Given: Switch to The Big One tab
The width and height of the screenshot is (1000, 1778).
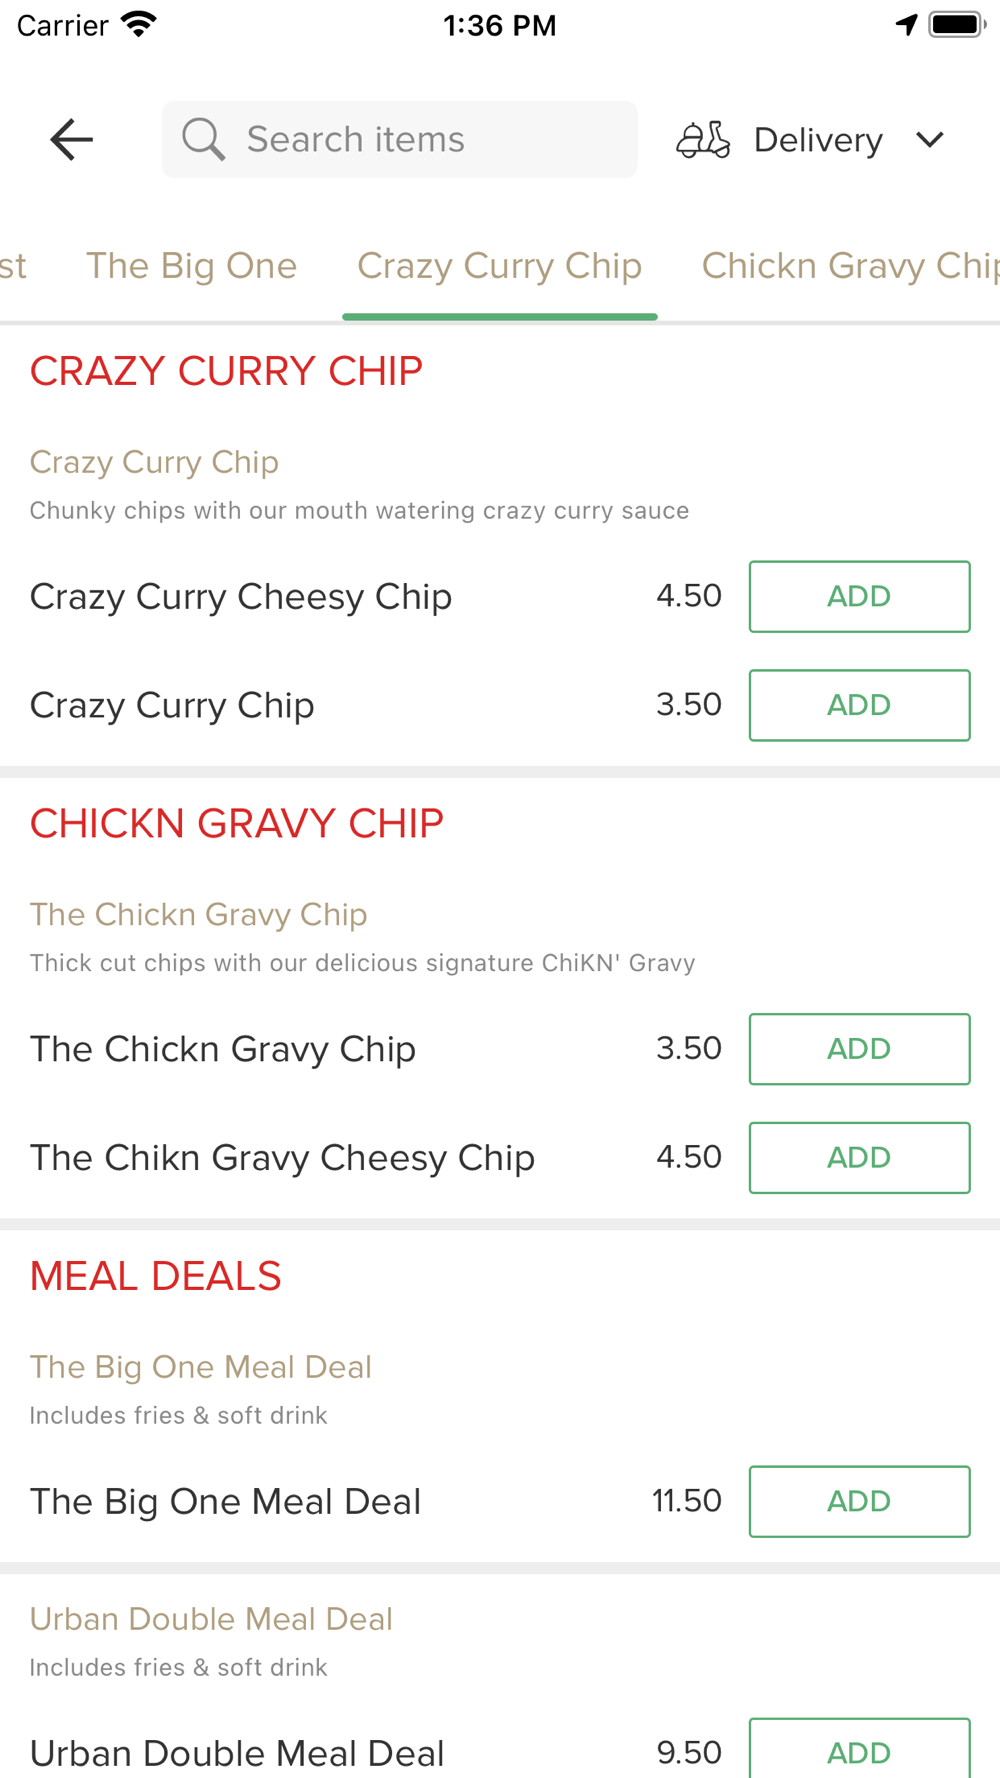Looking at the screenshot, I should pyautogui.click(x=191, y=266).
